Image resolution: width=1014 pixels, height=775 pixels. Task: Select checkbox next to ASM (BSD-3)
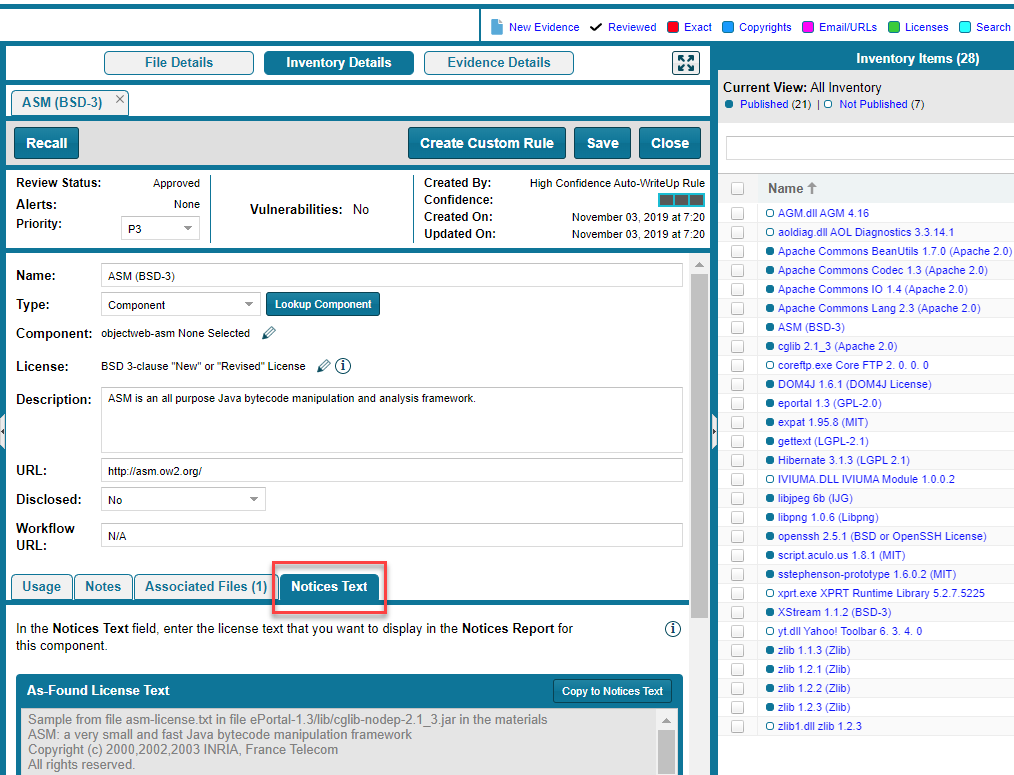click(737, 327)
